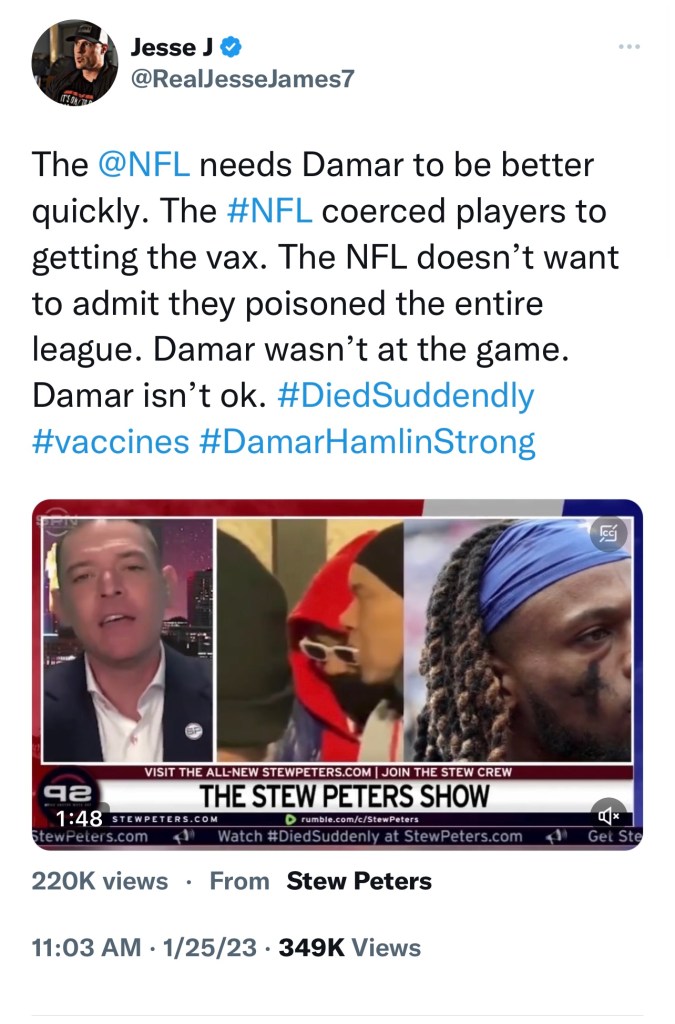This screenshot has width=675, height=1024.
Task: Click Jesse J's profile avatar
Action: 74,63
